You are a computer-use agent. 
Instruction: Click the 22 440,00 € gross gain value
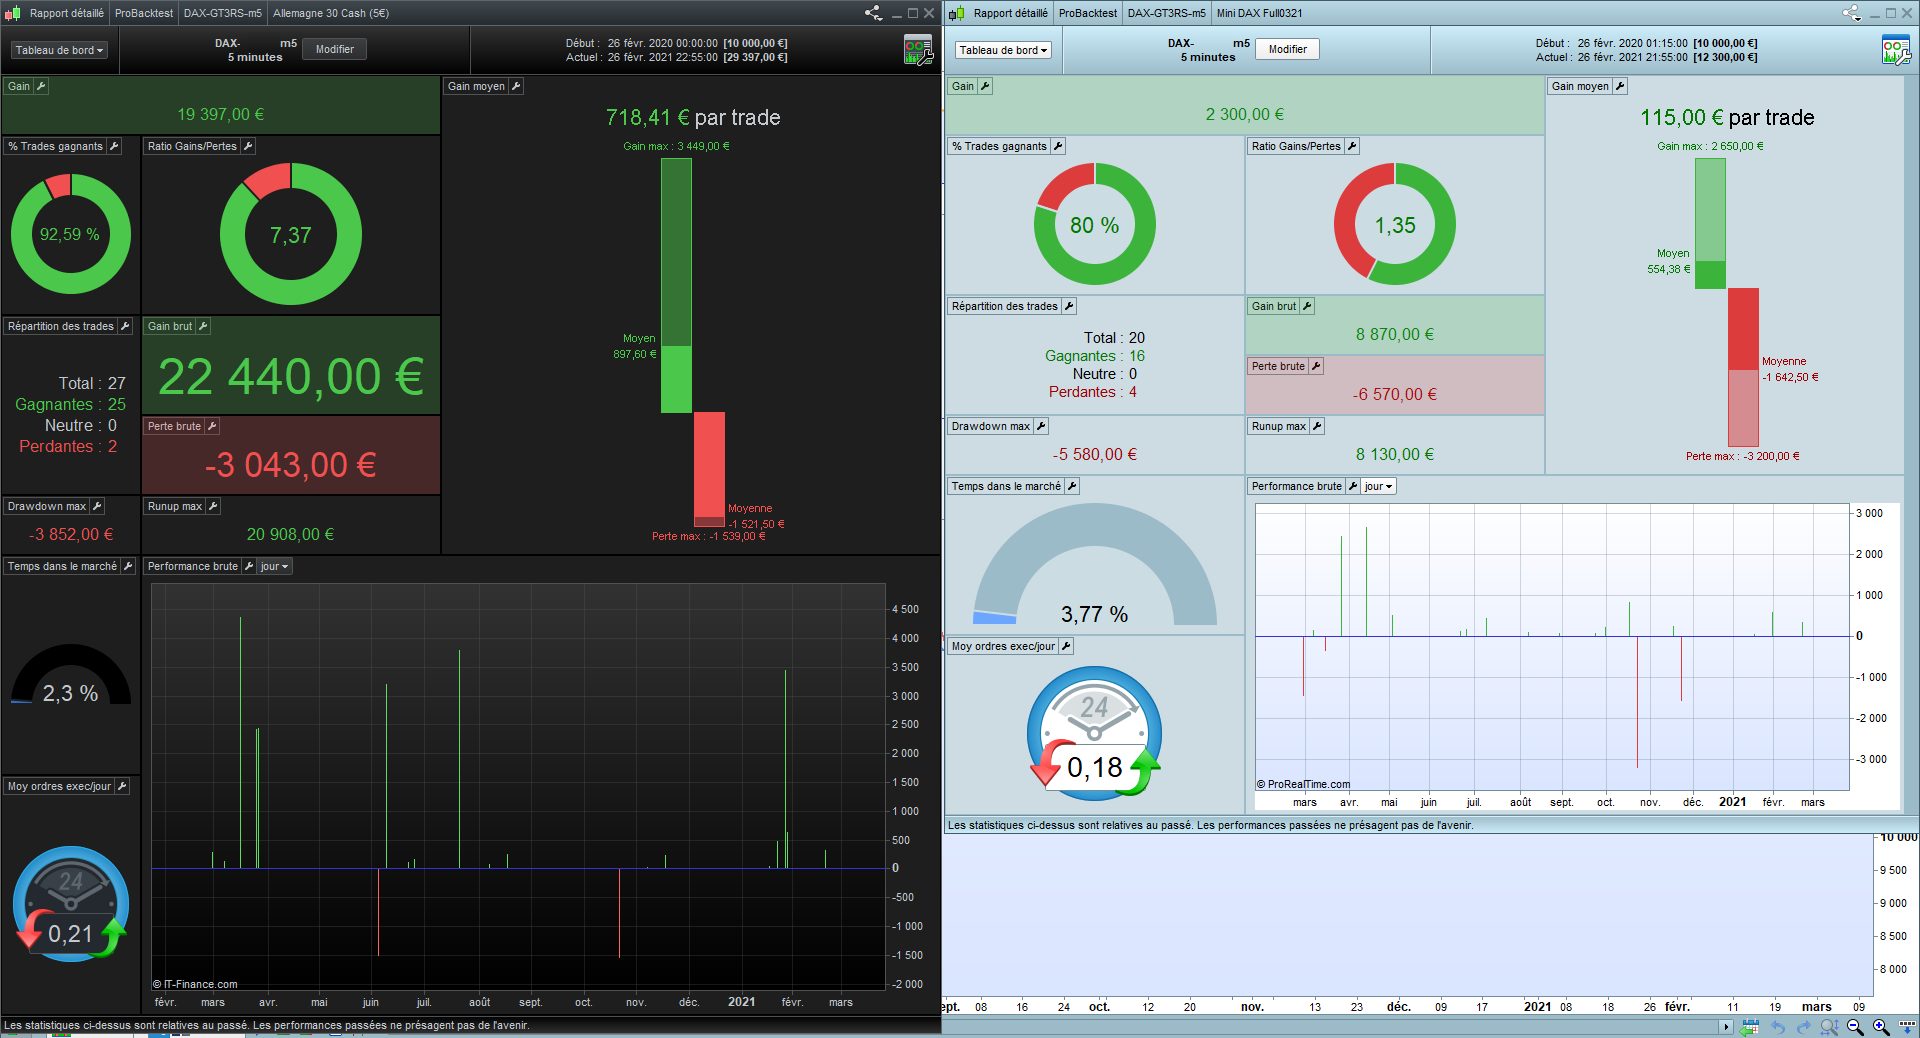click(x=291, y=377)
